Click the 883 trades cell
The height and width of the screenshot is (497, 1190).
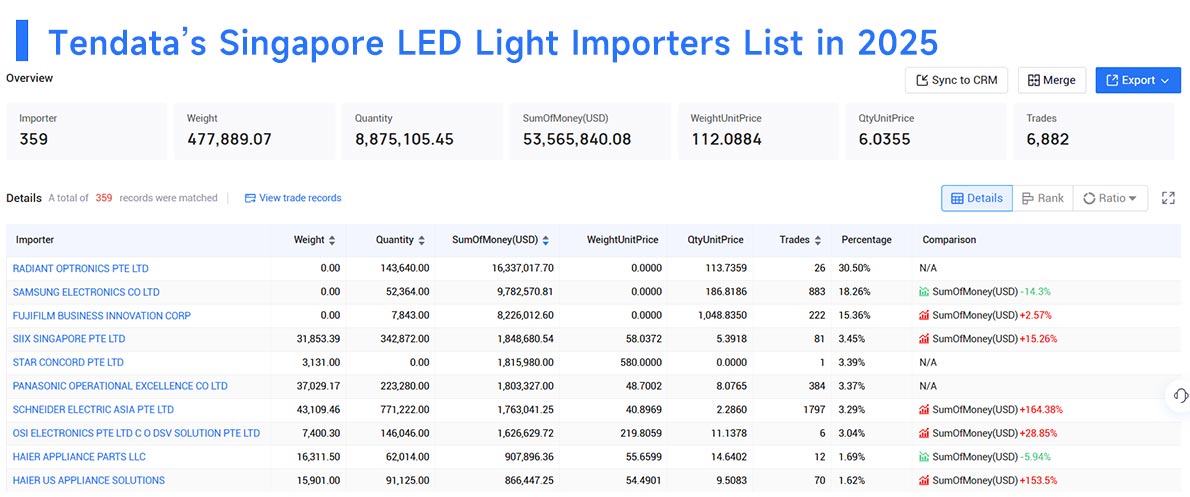[x=817, y=292]
